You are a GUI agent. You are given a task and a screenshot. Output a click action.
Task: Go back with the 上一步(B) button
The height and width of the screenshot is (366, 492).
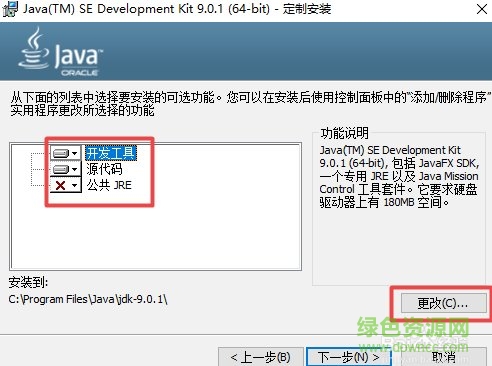(x=261, y=357)
